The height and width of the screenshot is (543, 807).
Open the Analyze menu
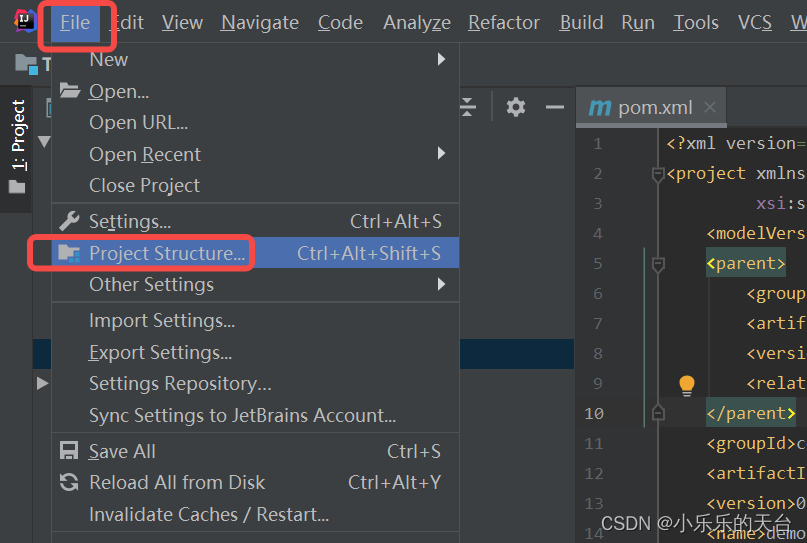[x=417, y=23]
